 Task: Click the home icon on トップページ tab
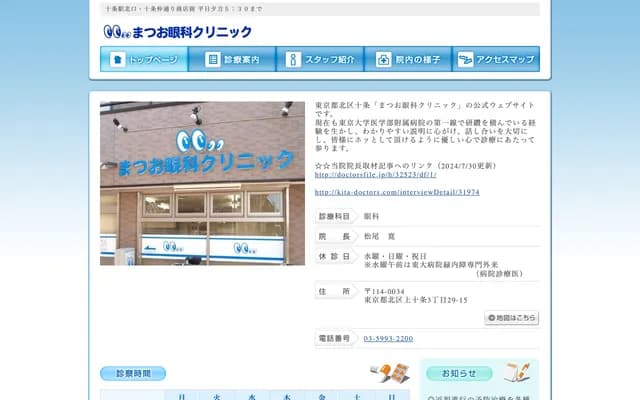(117, 59)
